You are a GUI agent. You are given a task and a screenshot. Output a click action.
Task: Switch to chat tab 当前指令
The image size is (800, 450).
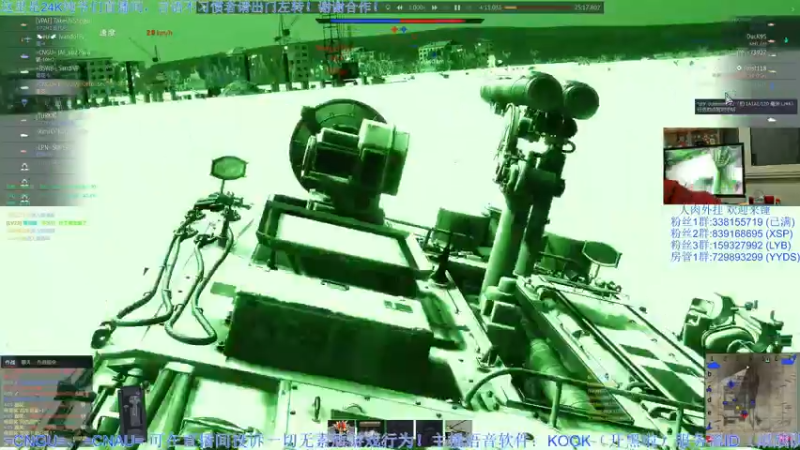[x=46, y=362]
